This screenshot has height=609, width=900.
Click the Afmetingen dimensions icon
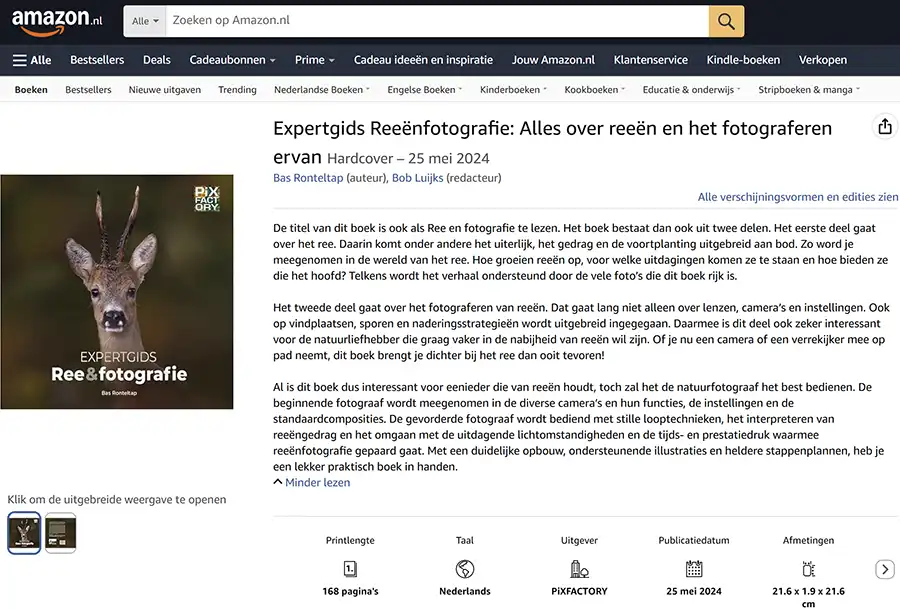coord(808,569)
